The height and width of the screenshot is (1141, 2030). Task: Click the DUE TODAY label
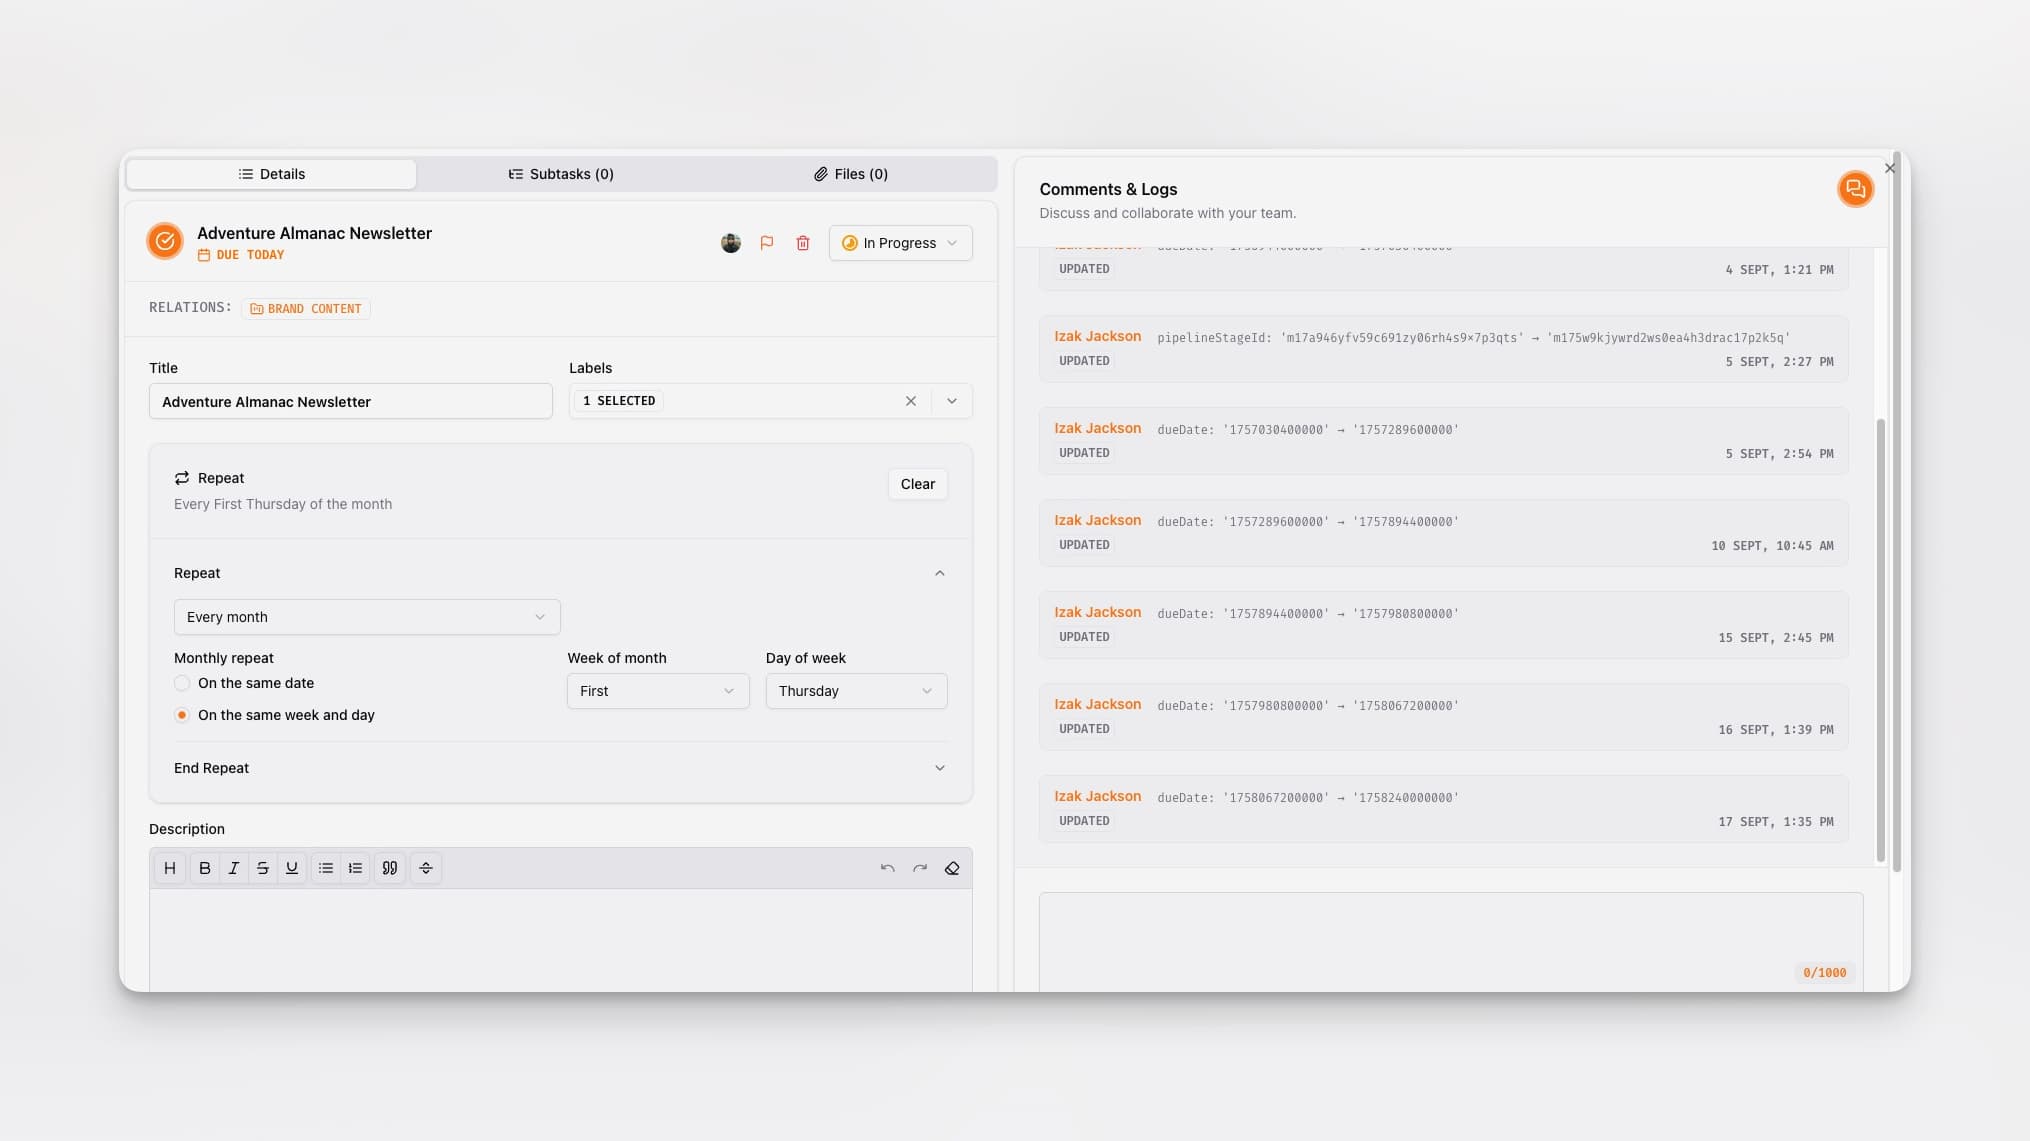pos(250,255)
